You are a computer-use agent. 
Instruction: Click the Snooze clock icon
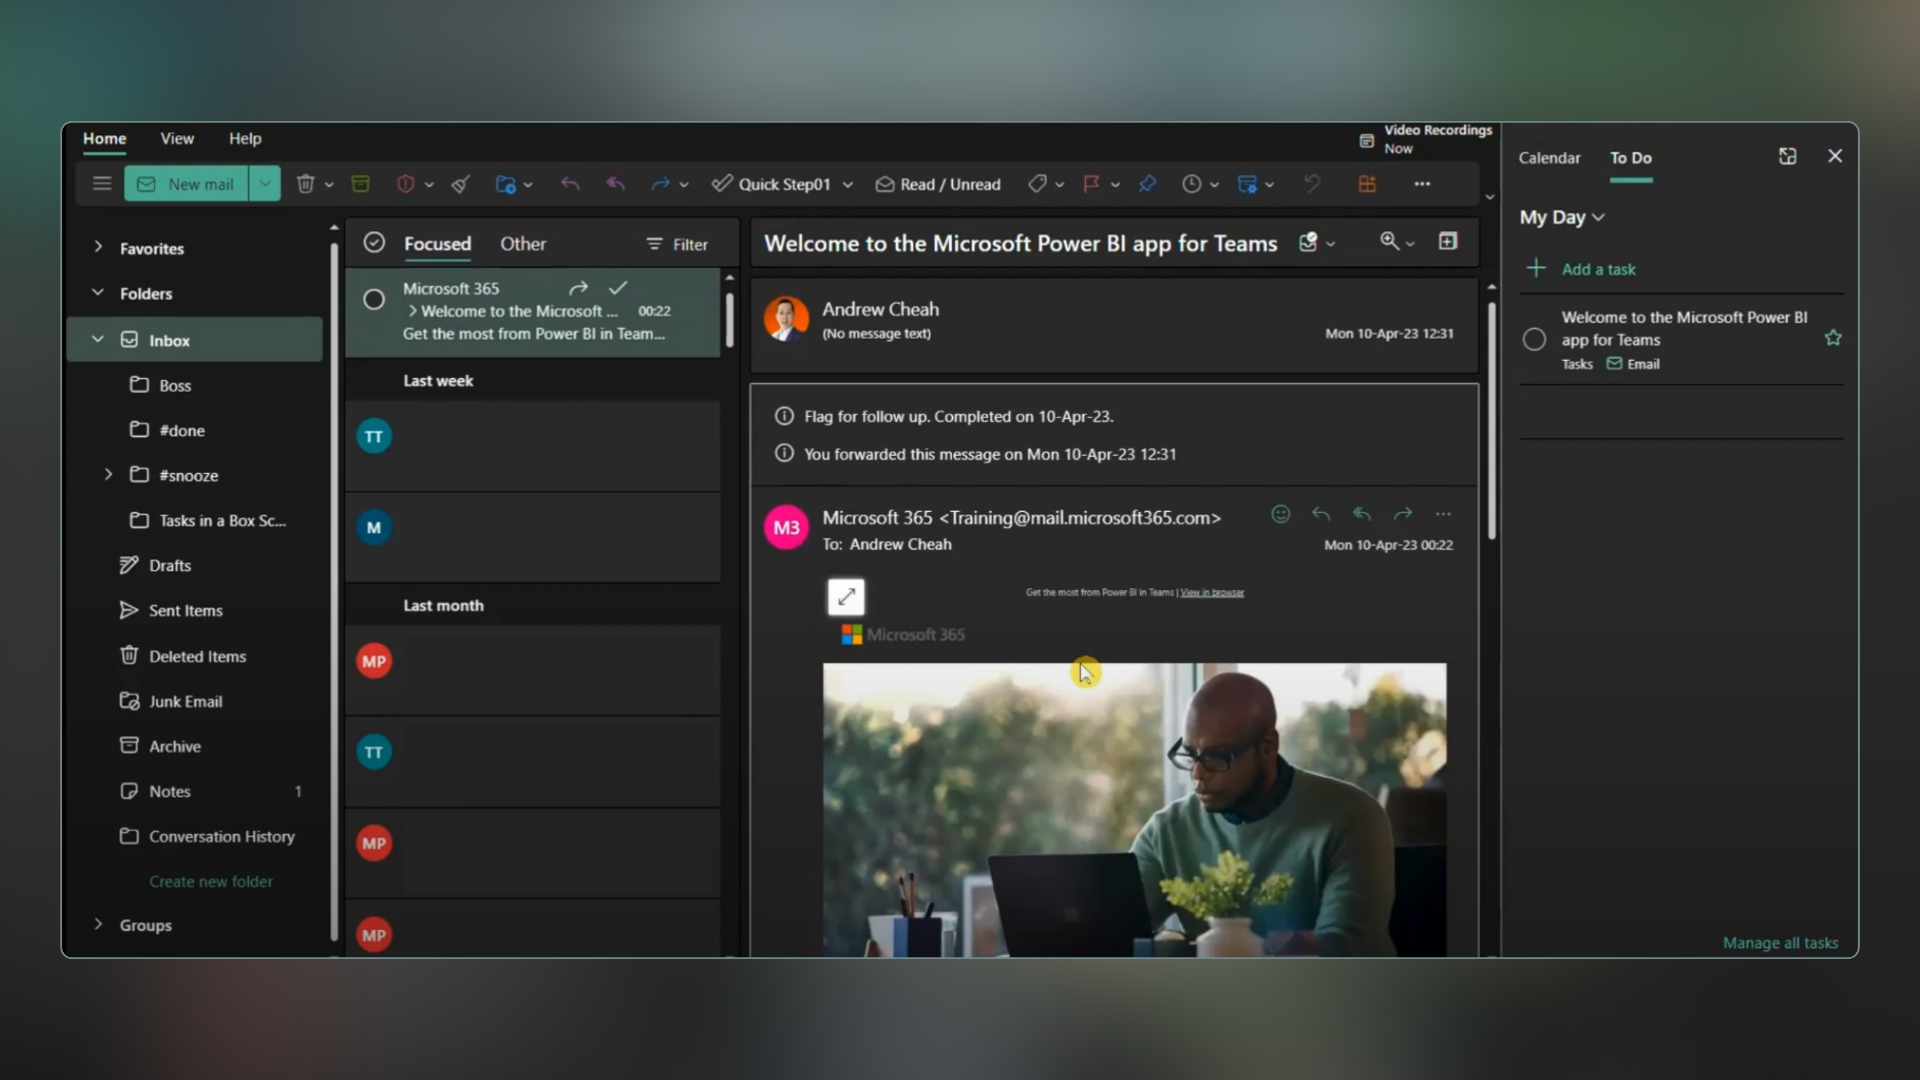click(1191, 184)
